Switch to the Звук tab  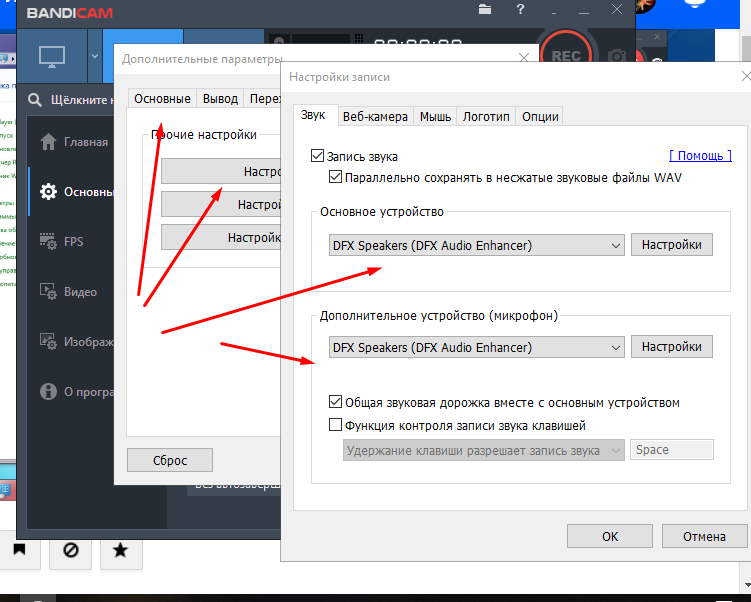coord(313,115)
